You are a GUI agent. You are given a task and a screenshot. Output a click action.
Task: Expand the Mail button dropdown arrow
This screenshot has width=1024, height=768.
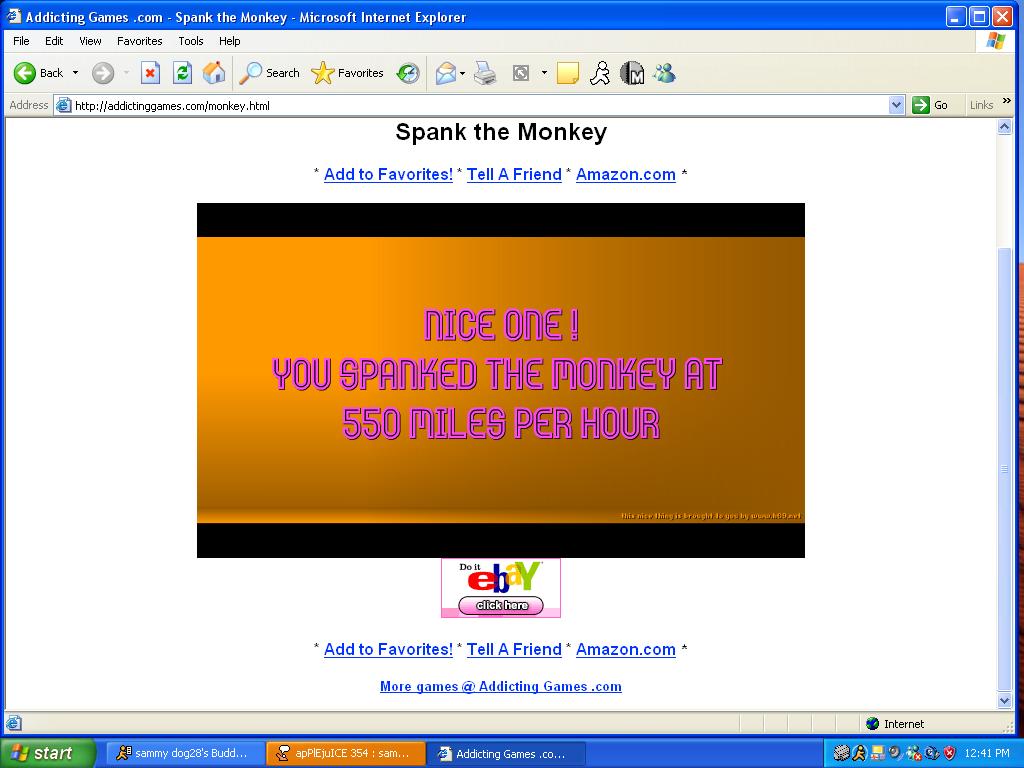click(x=462, y=73)
